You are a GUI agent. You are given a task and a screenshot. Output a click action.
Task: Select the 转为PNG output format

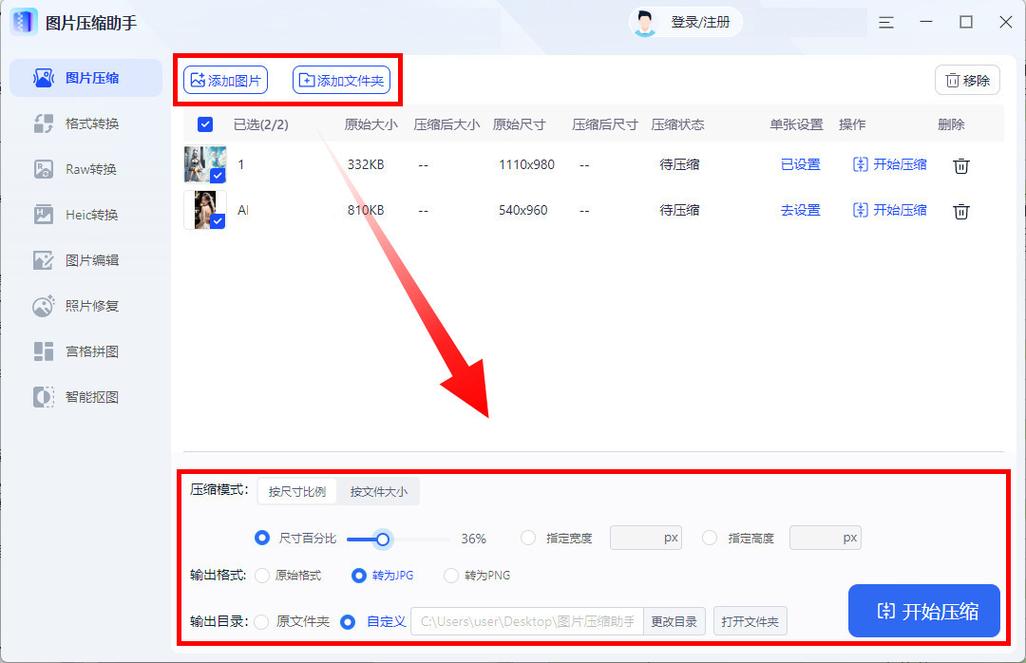[x=451, y=576]
